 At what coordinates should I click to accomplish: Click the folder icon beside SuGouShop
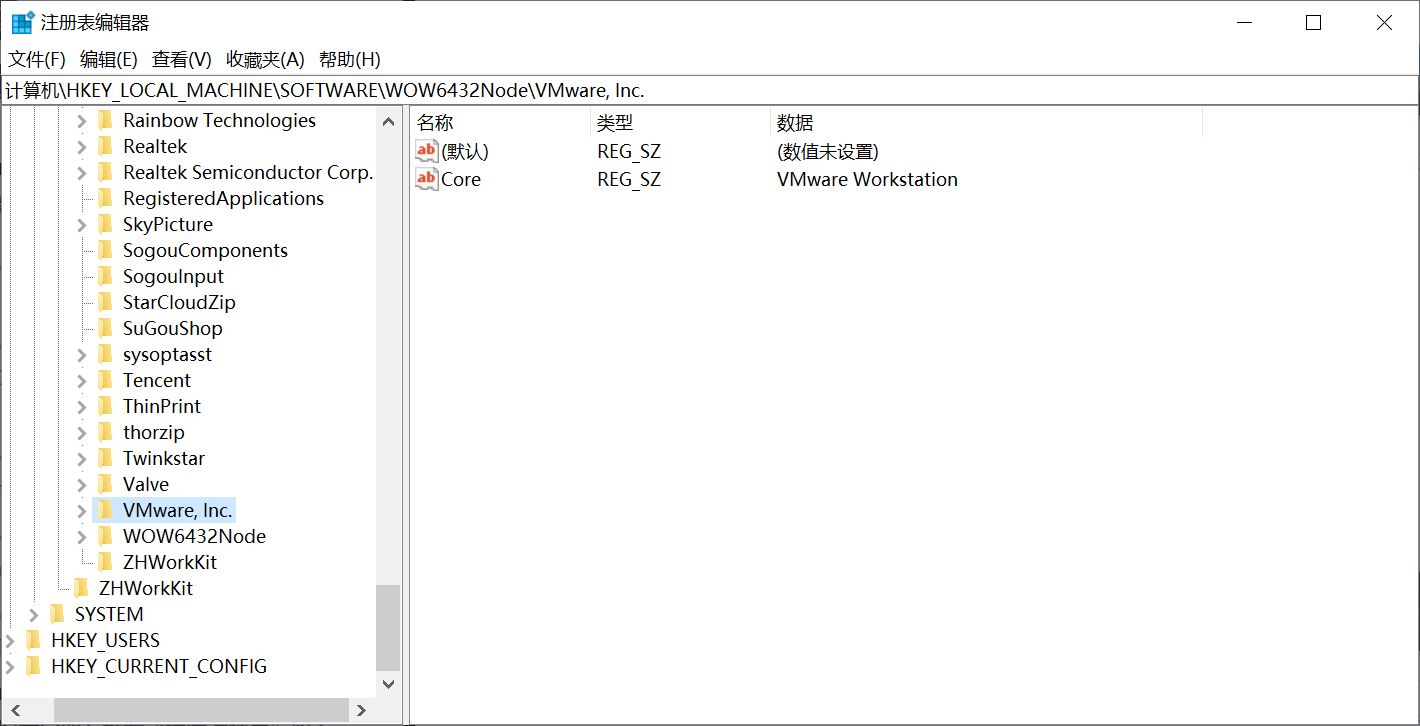tap(105, 328)
